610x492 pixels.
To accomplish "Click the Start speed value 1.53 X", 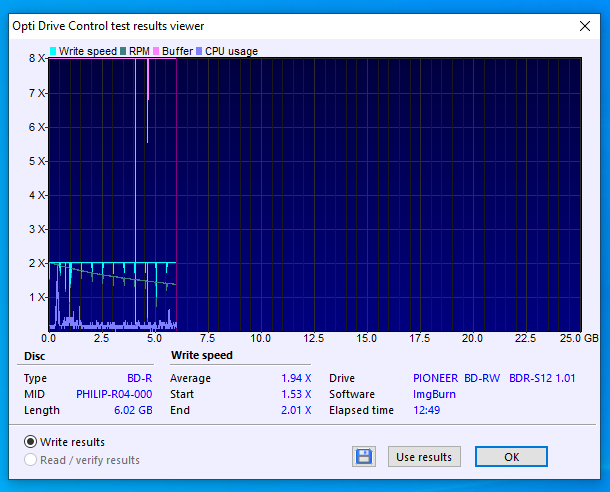I will point(296,394).
